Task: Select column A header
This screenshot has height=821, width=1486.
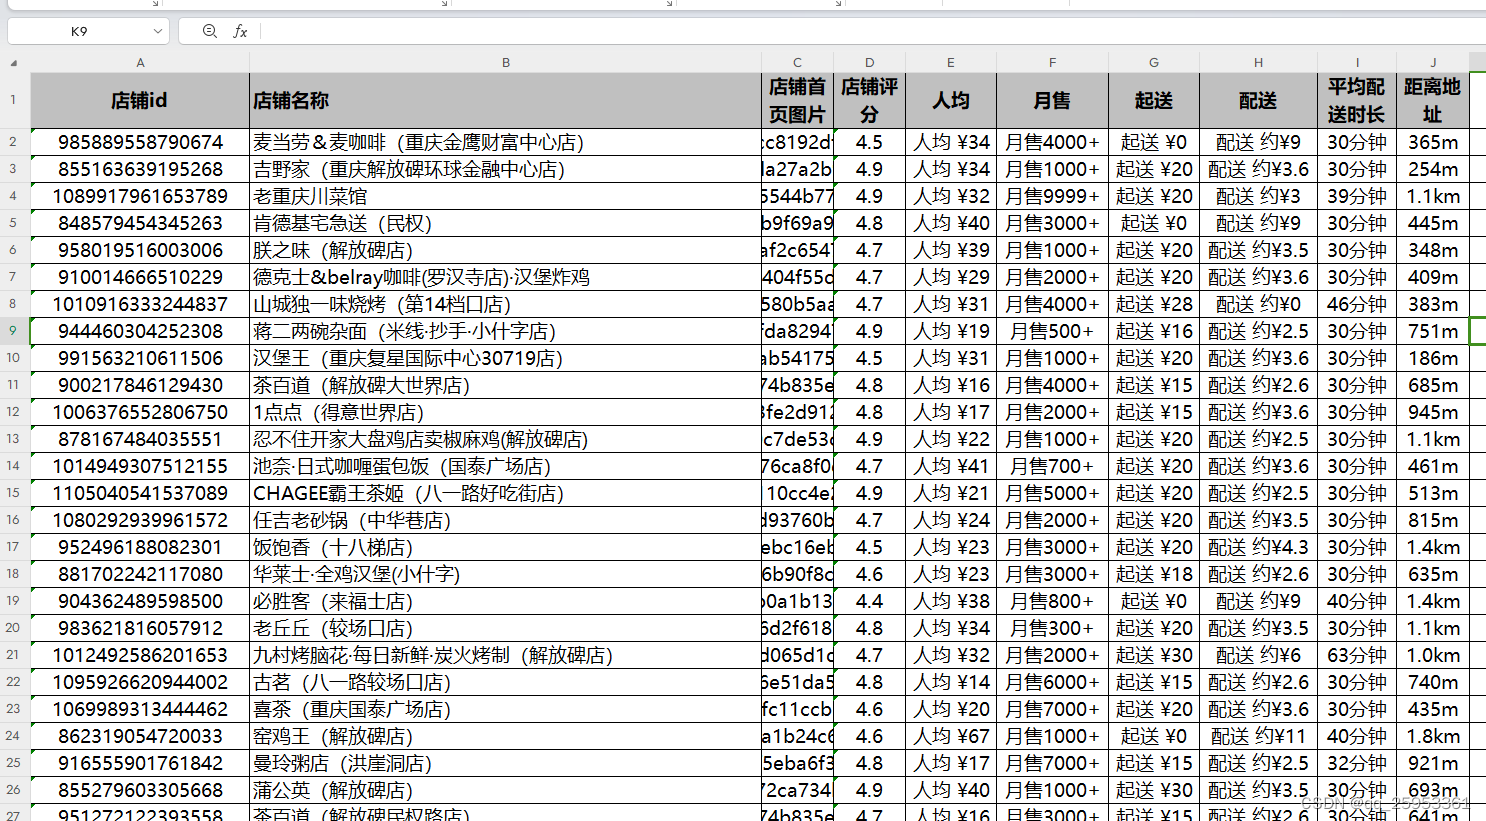Action: click(x=140, y=62)
